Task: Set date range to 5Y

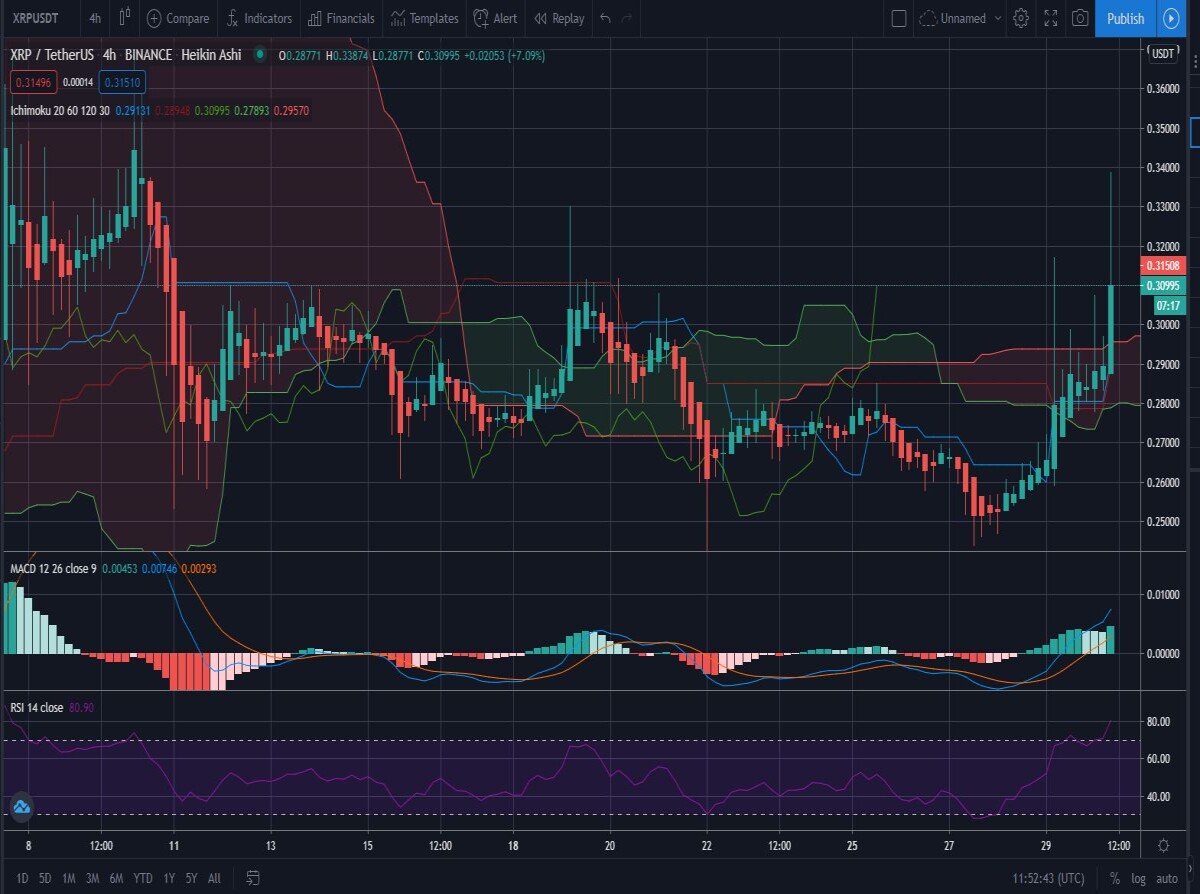Action: tap(191, 878)
